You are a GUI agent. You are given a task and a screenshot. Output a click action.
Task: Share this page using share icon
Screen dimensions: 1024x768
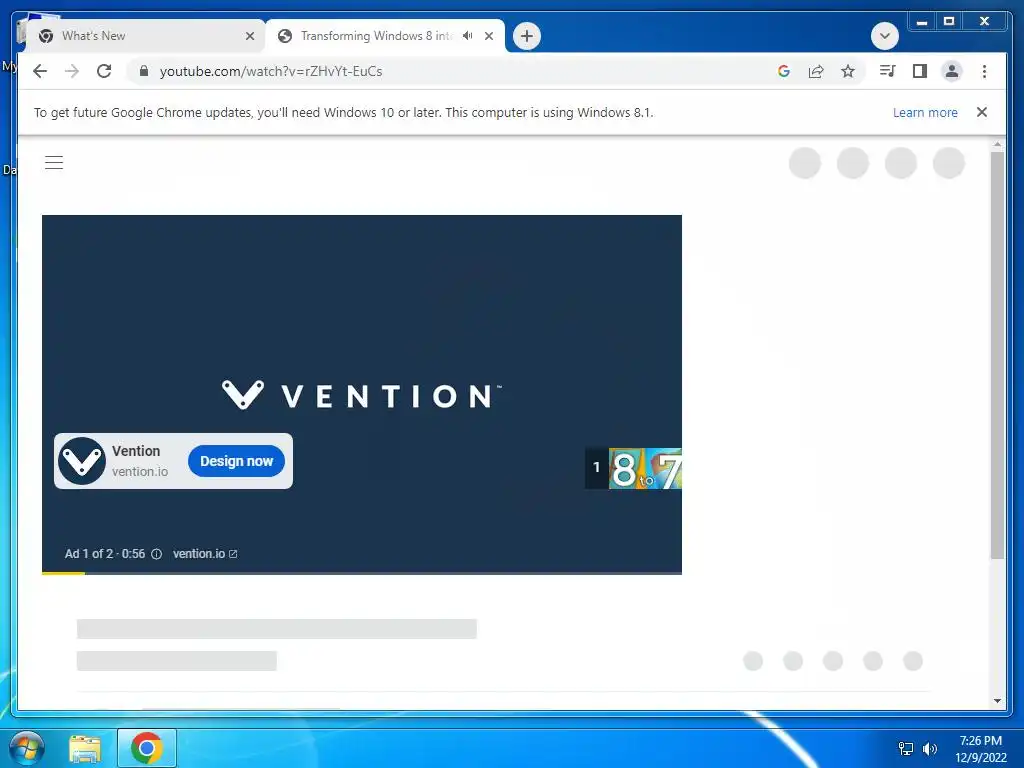[x=816, y=71]
